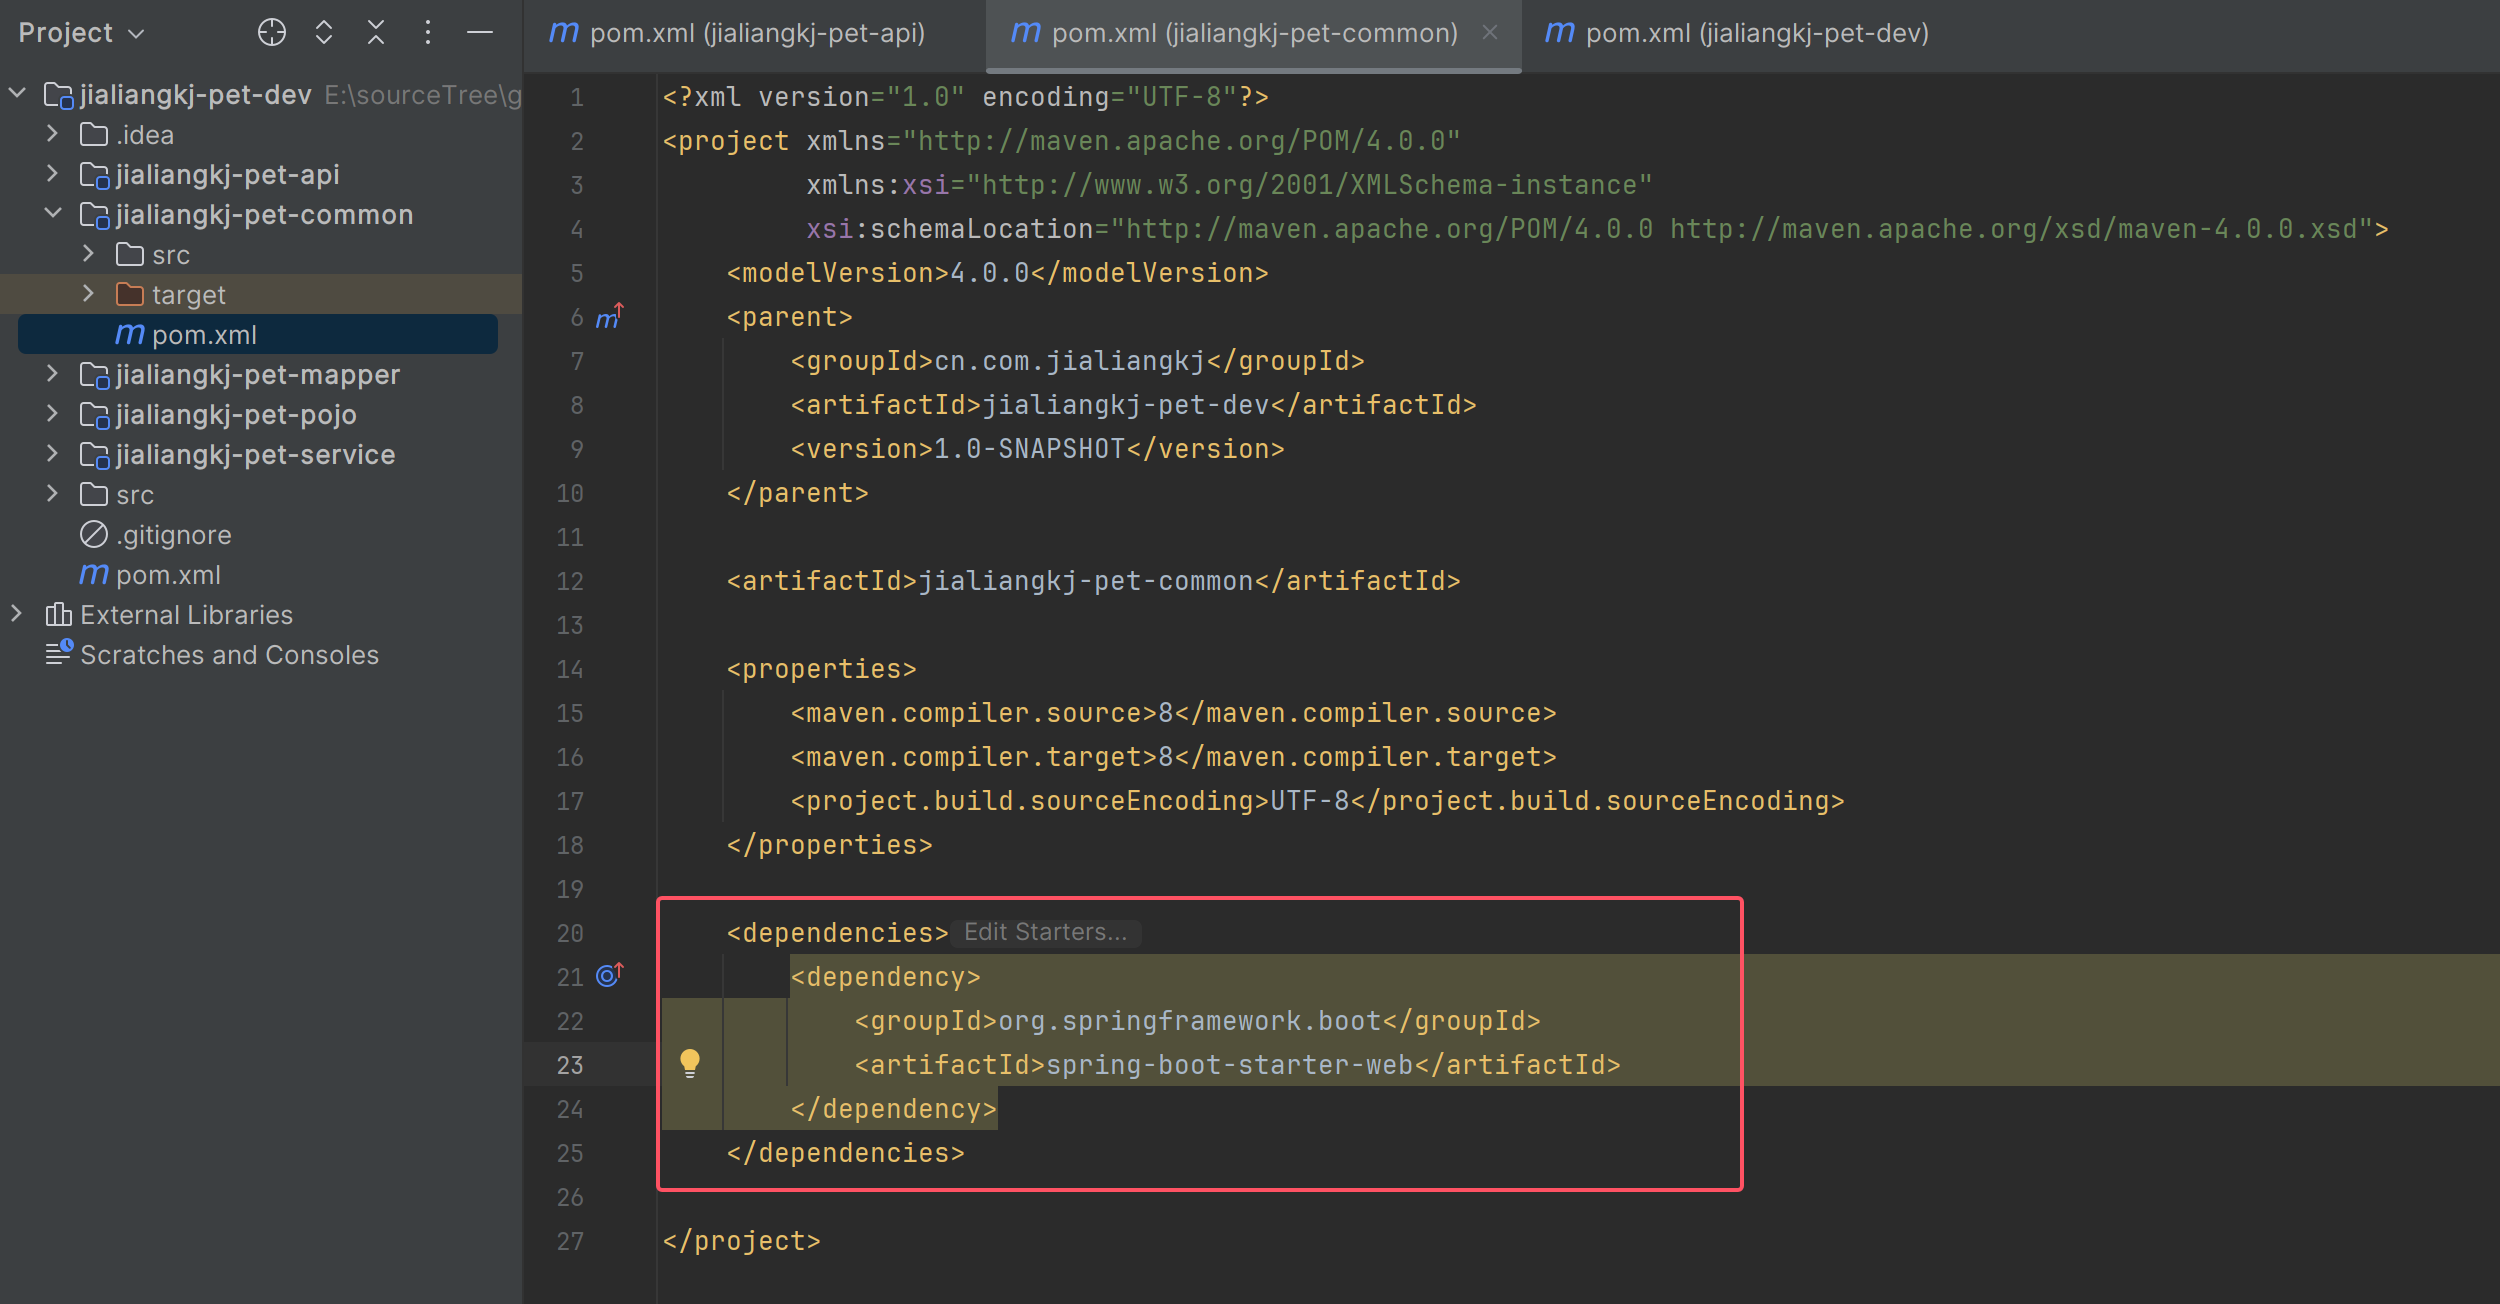Click the Maven icon beside root pom.xml
Viewport: 2500px width, 1304px height.
tap(94, 574)
